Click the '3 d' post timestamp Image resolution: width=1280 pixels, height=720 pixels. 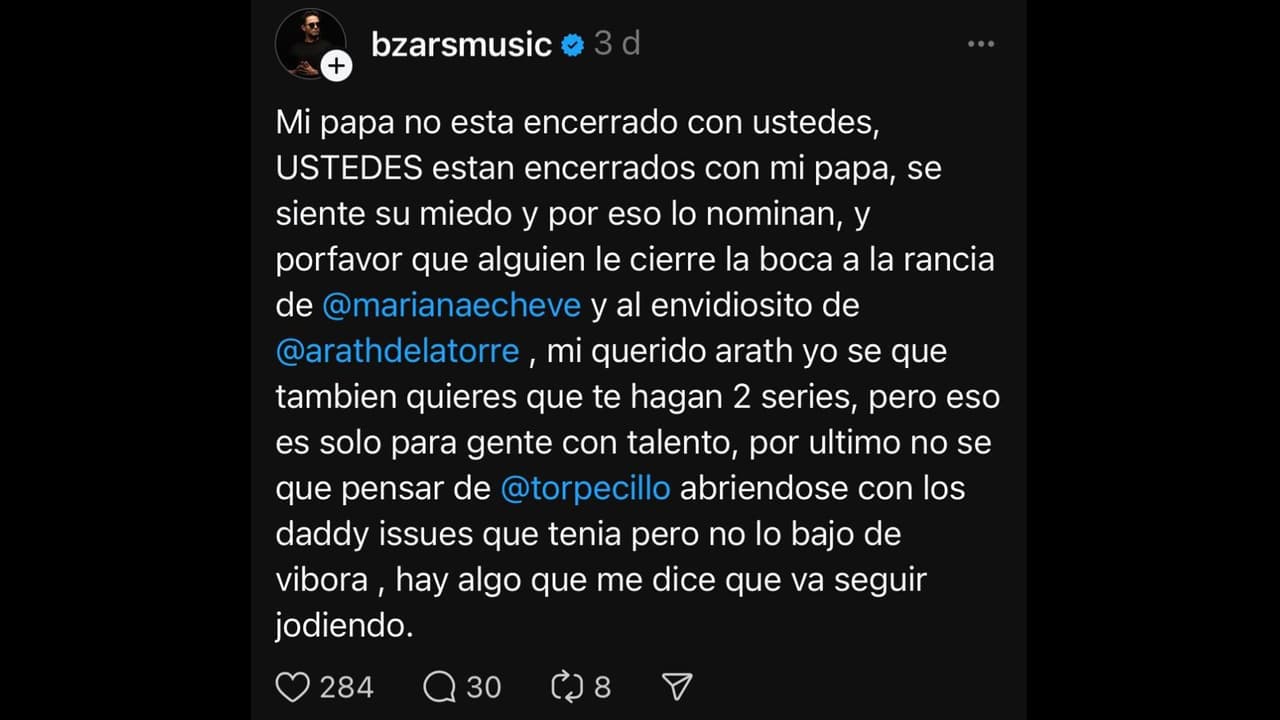click(x=617, y=44)
